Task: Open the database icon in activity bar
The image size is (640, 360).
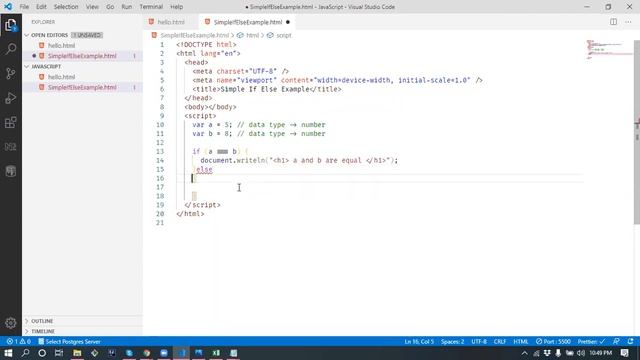Action: click(x=11, y=171)
